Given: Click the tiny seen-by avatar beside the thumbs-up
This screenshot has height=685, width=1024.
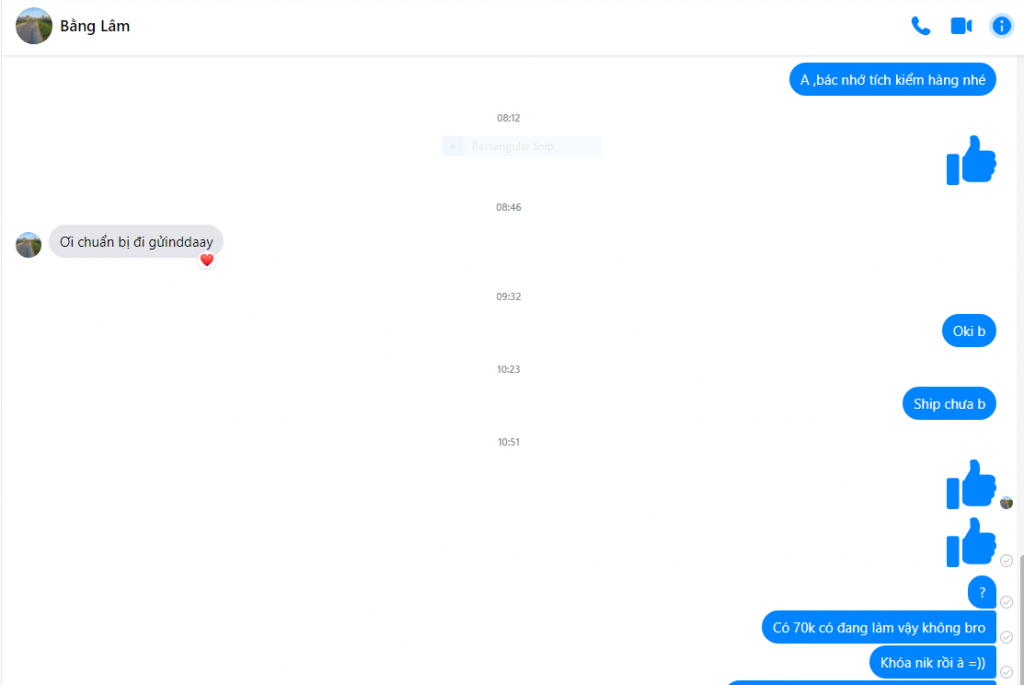Looking at the screenshot, I should (1006, 502).
